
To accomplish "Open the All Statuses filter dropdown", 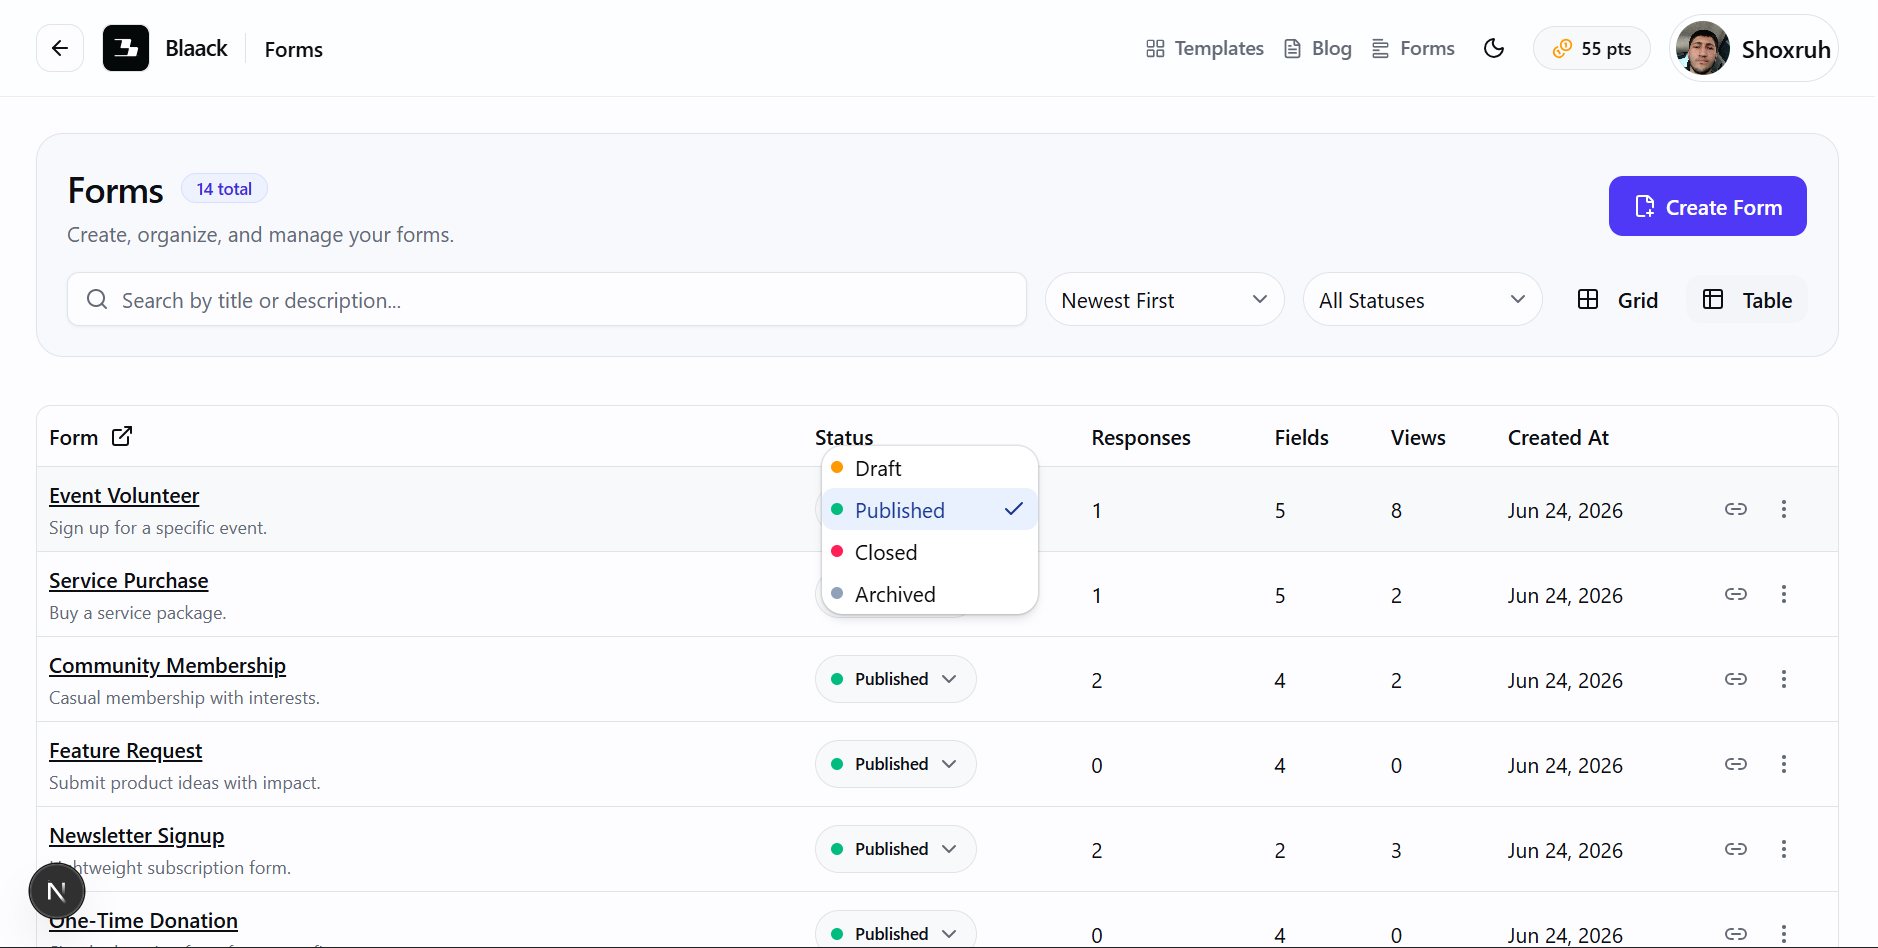I will (x=1422, y=300).
